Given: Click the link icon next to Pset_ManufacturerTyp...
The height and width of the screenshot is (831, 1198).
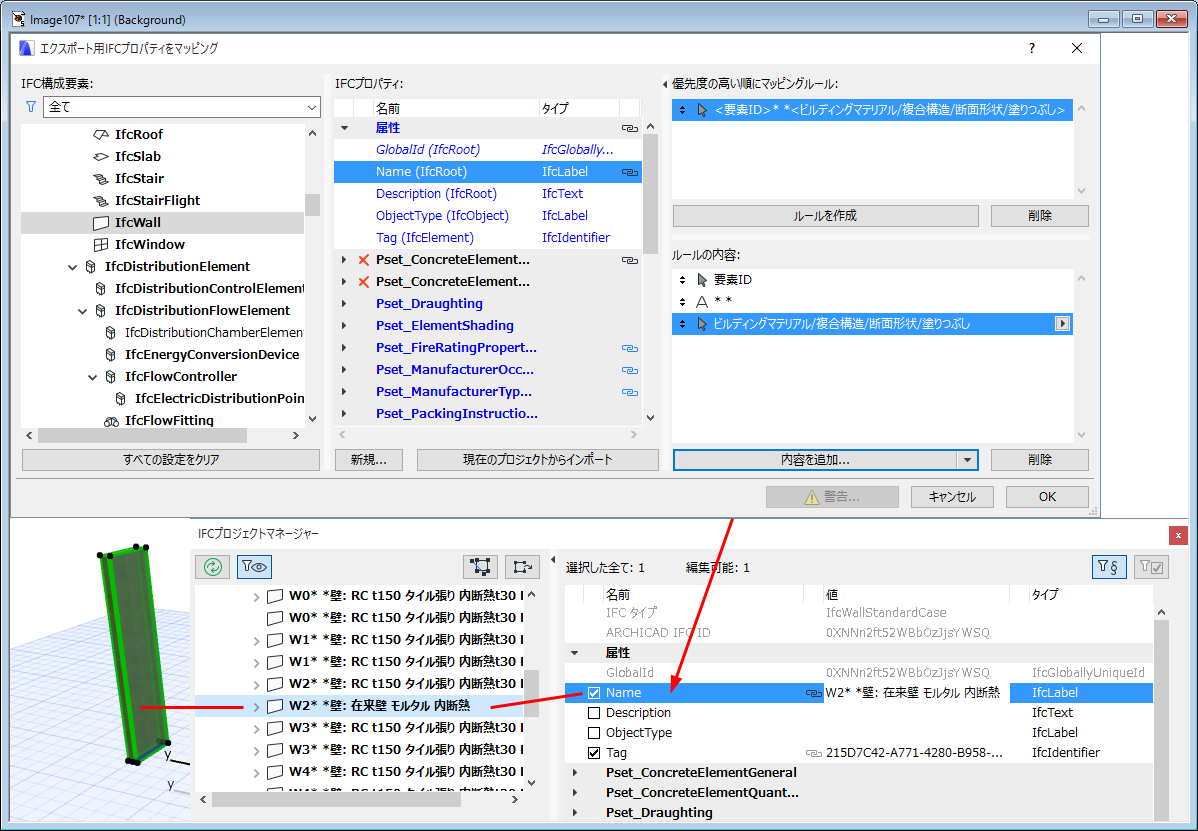Looking at the screenshot, I should click(x=630, y=393).
